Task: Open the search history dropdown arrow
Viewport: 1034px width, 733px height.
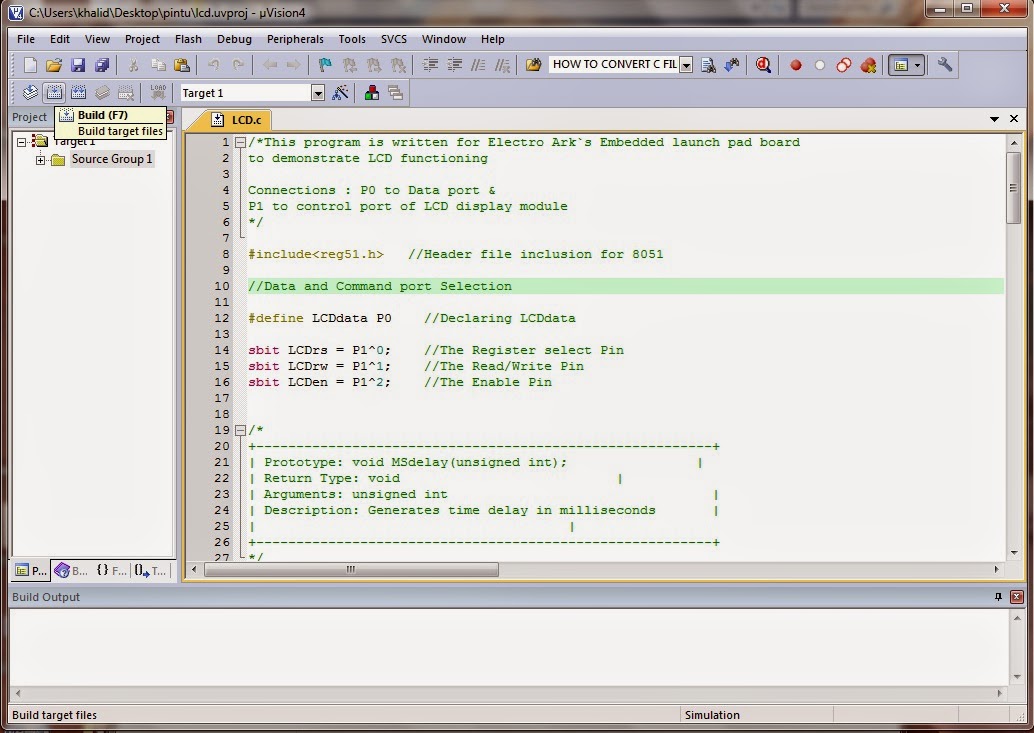Action: tap(686, 64)
